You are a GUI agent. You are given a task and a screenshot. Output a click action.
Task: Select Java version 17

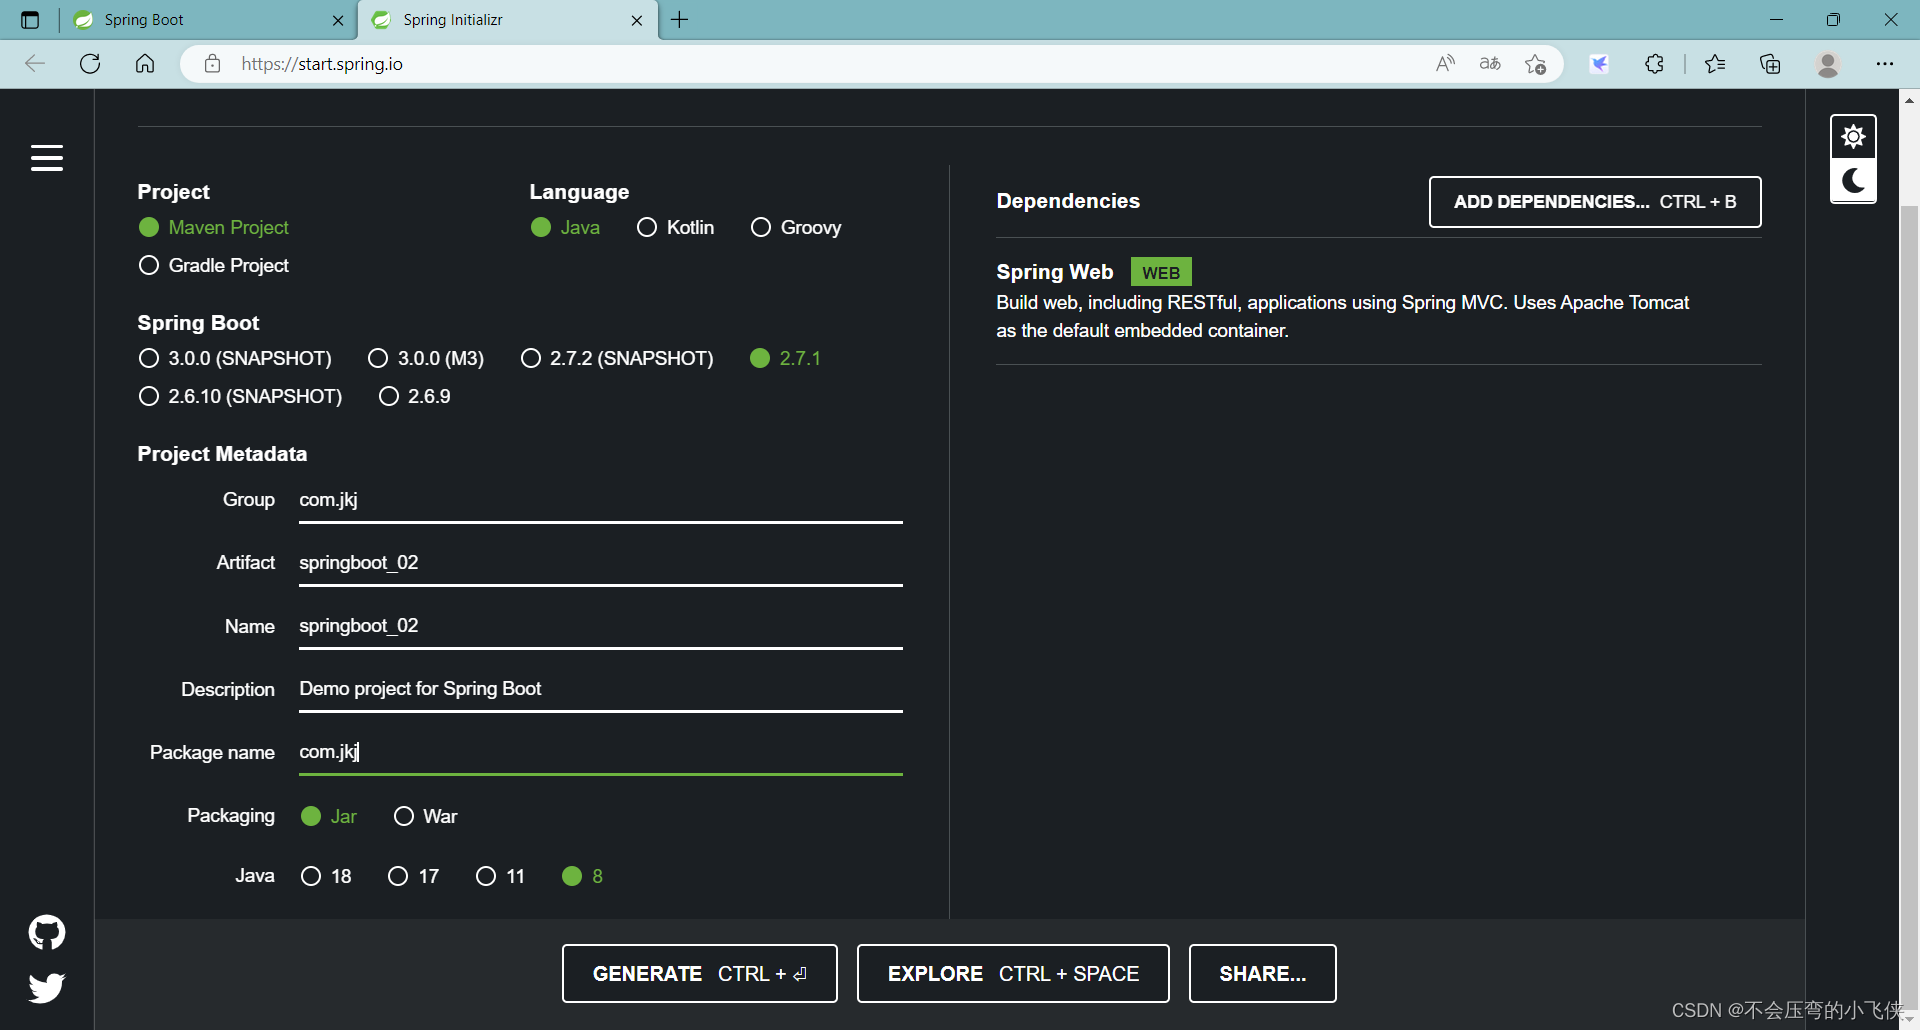413,877
